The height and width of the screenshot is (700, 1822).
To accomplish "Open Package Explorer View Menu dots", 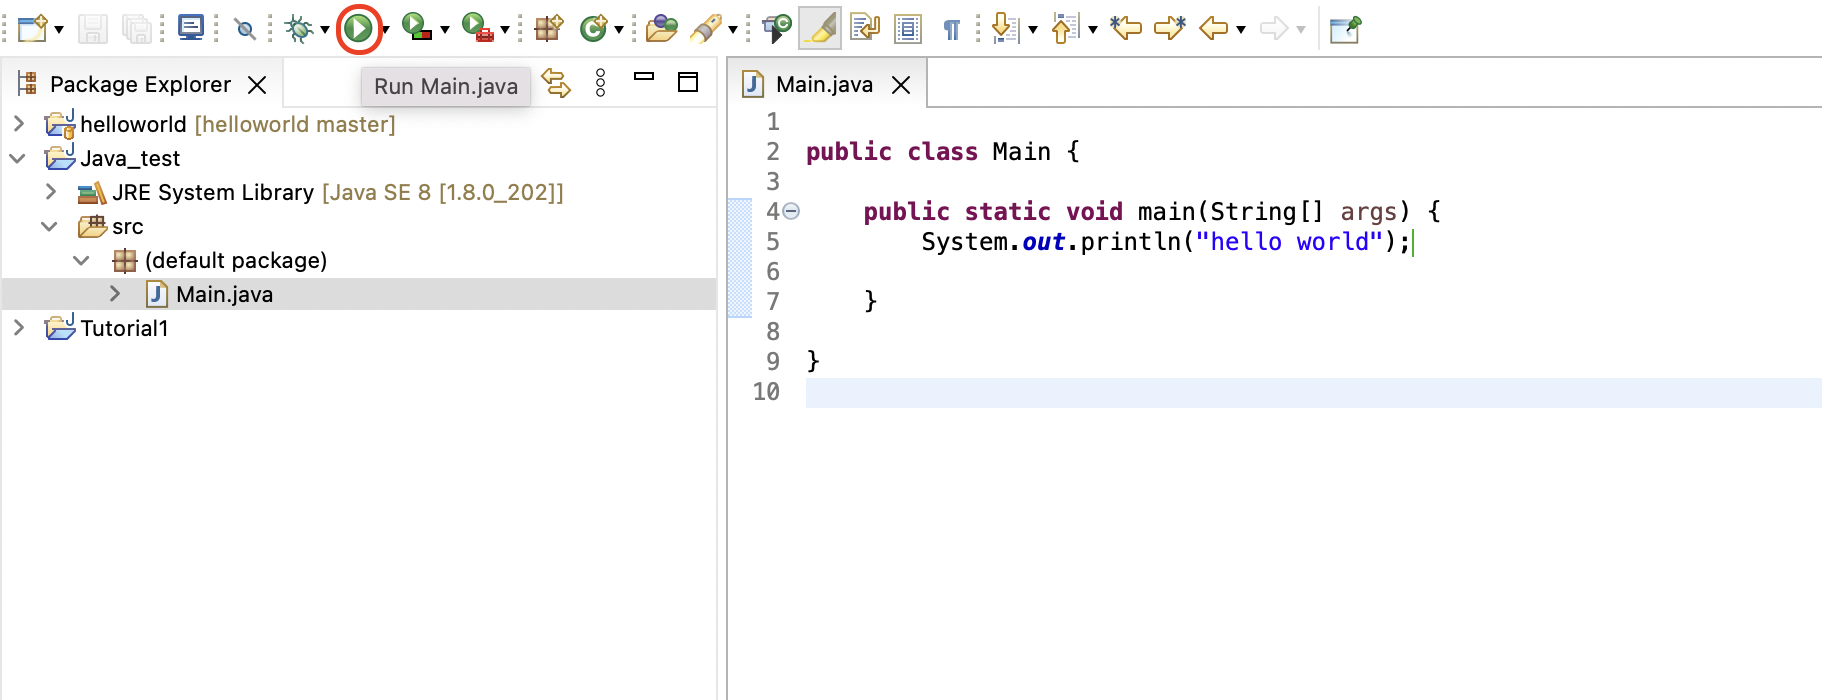I will pos(600,83).
